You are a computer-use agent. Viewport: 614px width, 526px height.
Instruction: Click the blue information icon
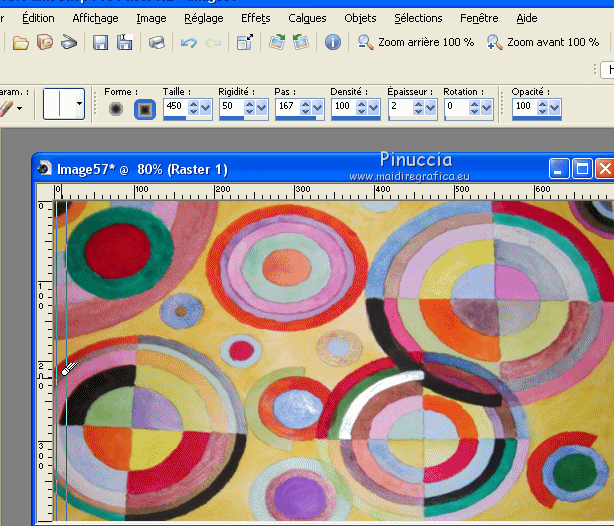coord(333,42)
